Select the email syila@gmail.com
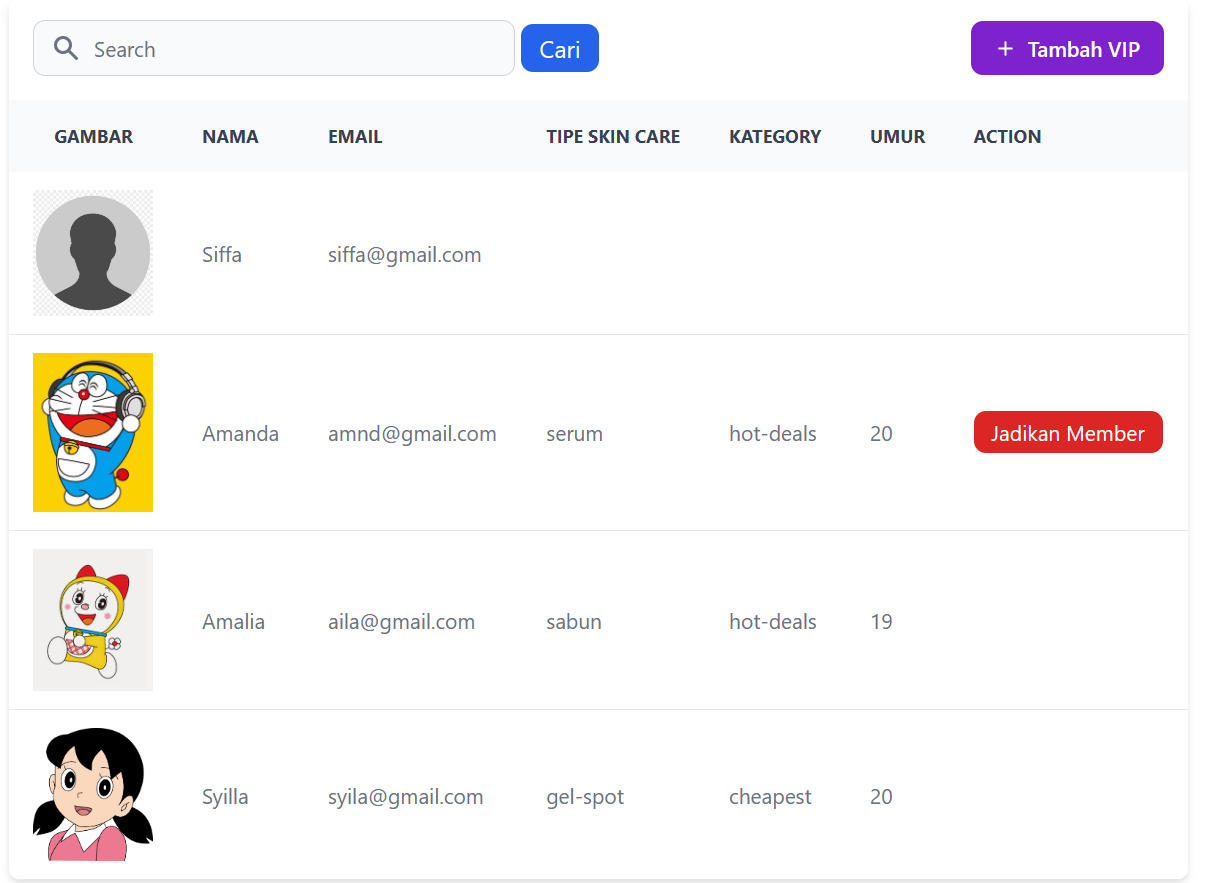The image size is (1210, 883). coord(405,796)
